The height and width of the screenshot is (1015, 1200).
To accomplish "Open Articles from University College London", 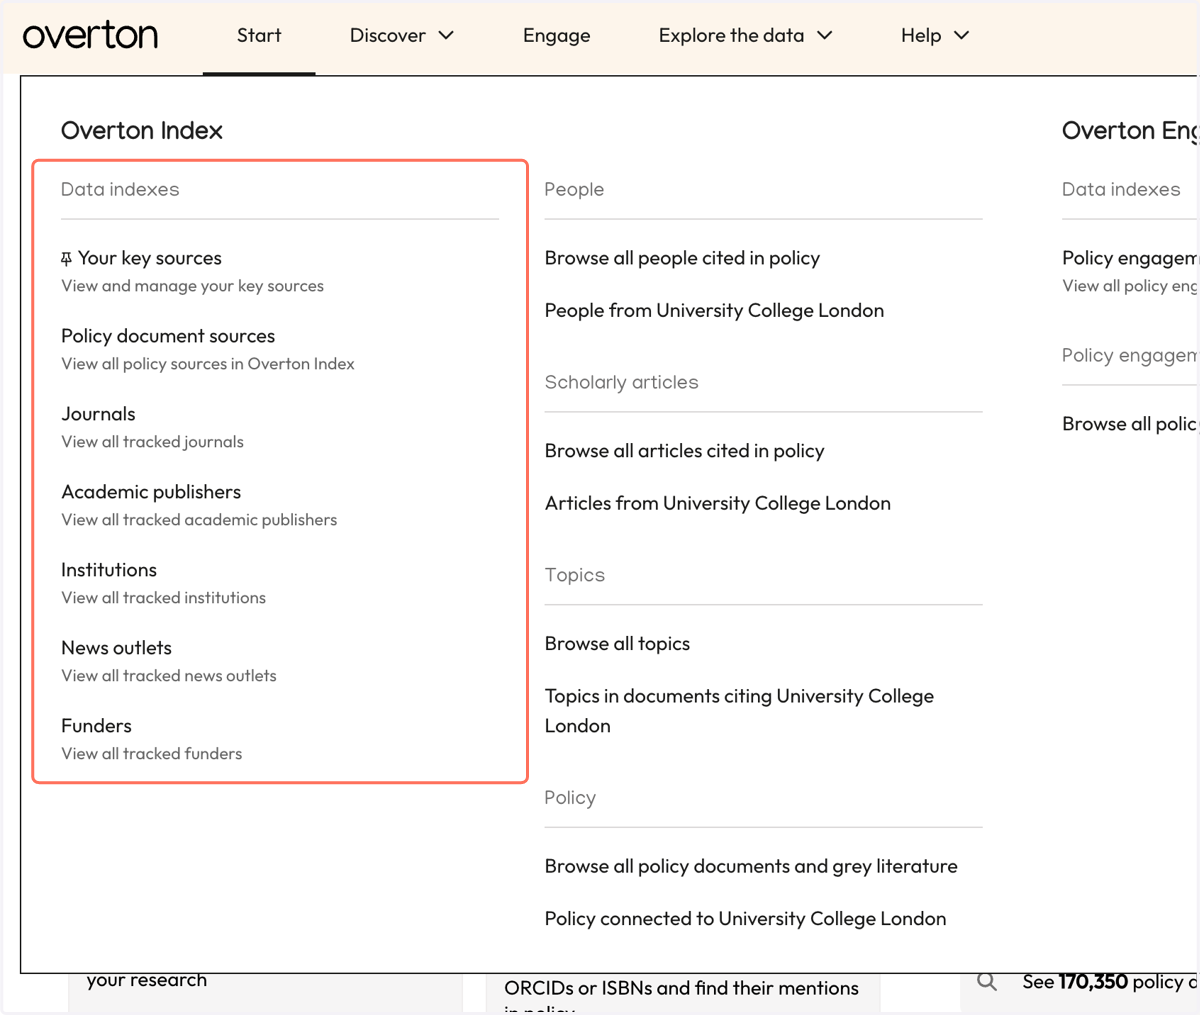I will [717, 503].
